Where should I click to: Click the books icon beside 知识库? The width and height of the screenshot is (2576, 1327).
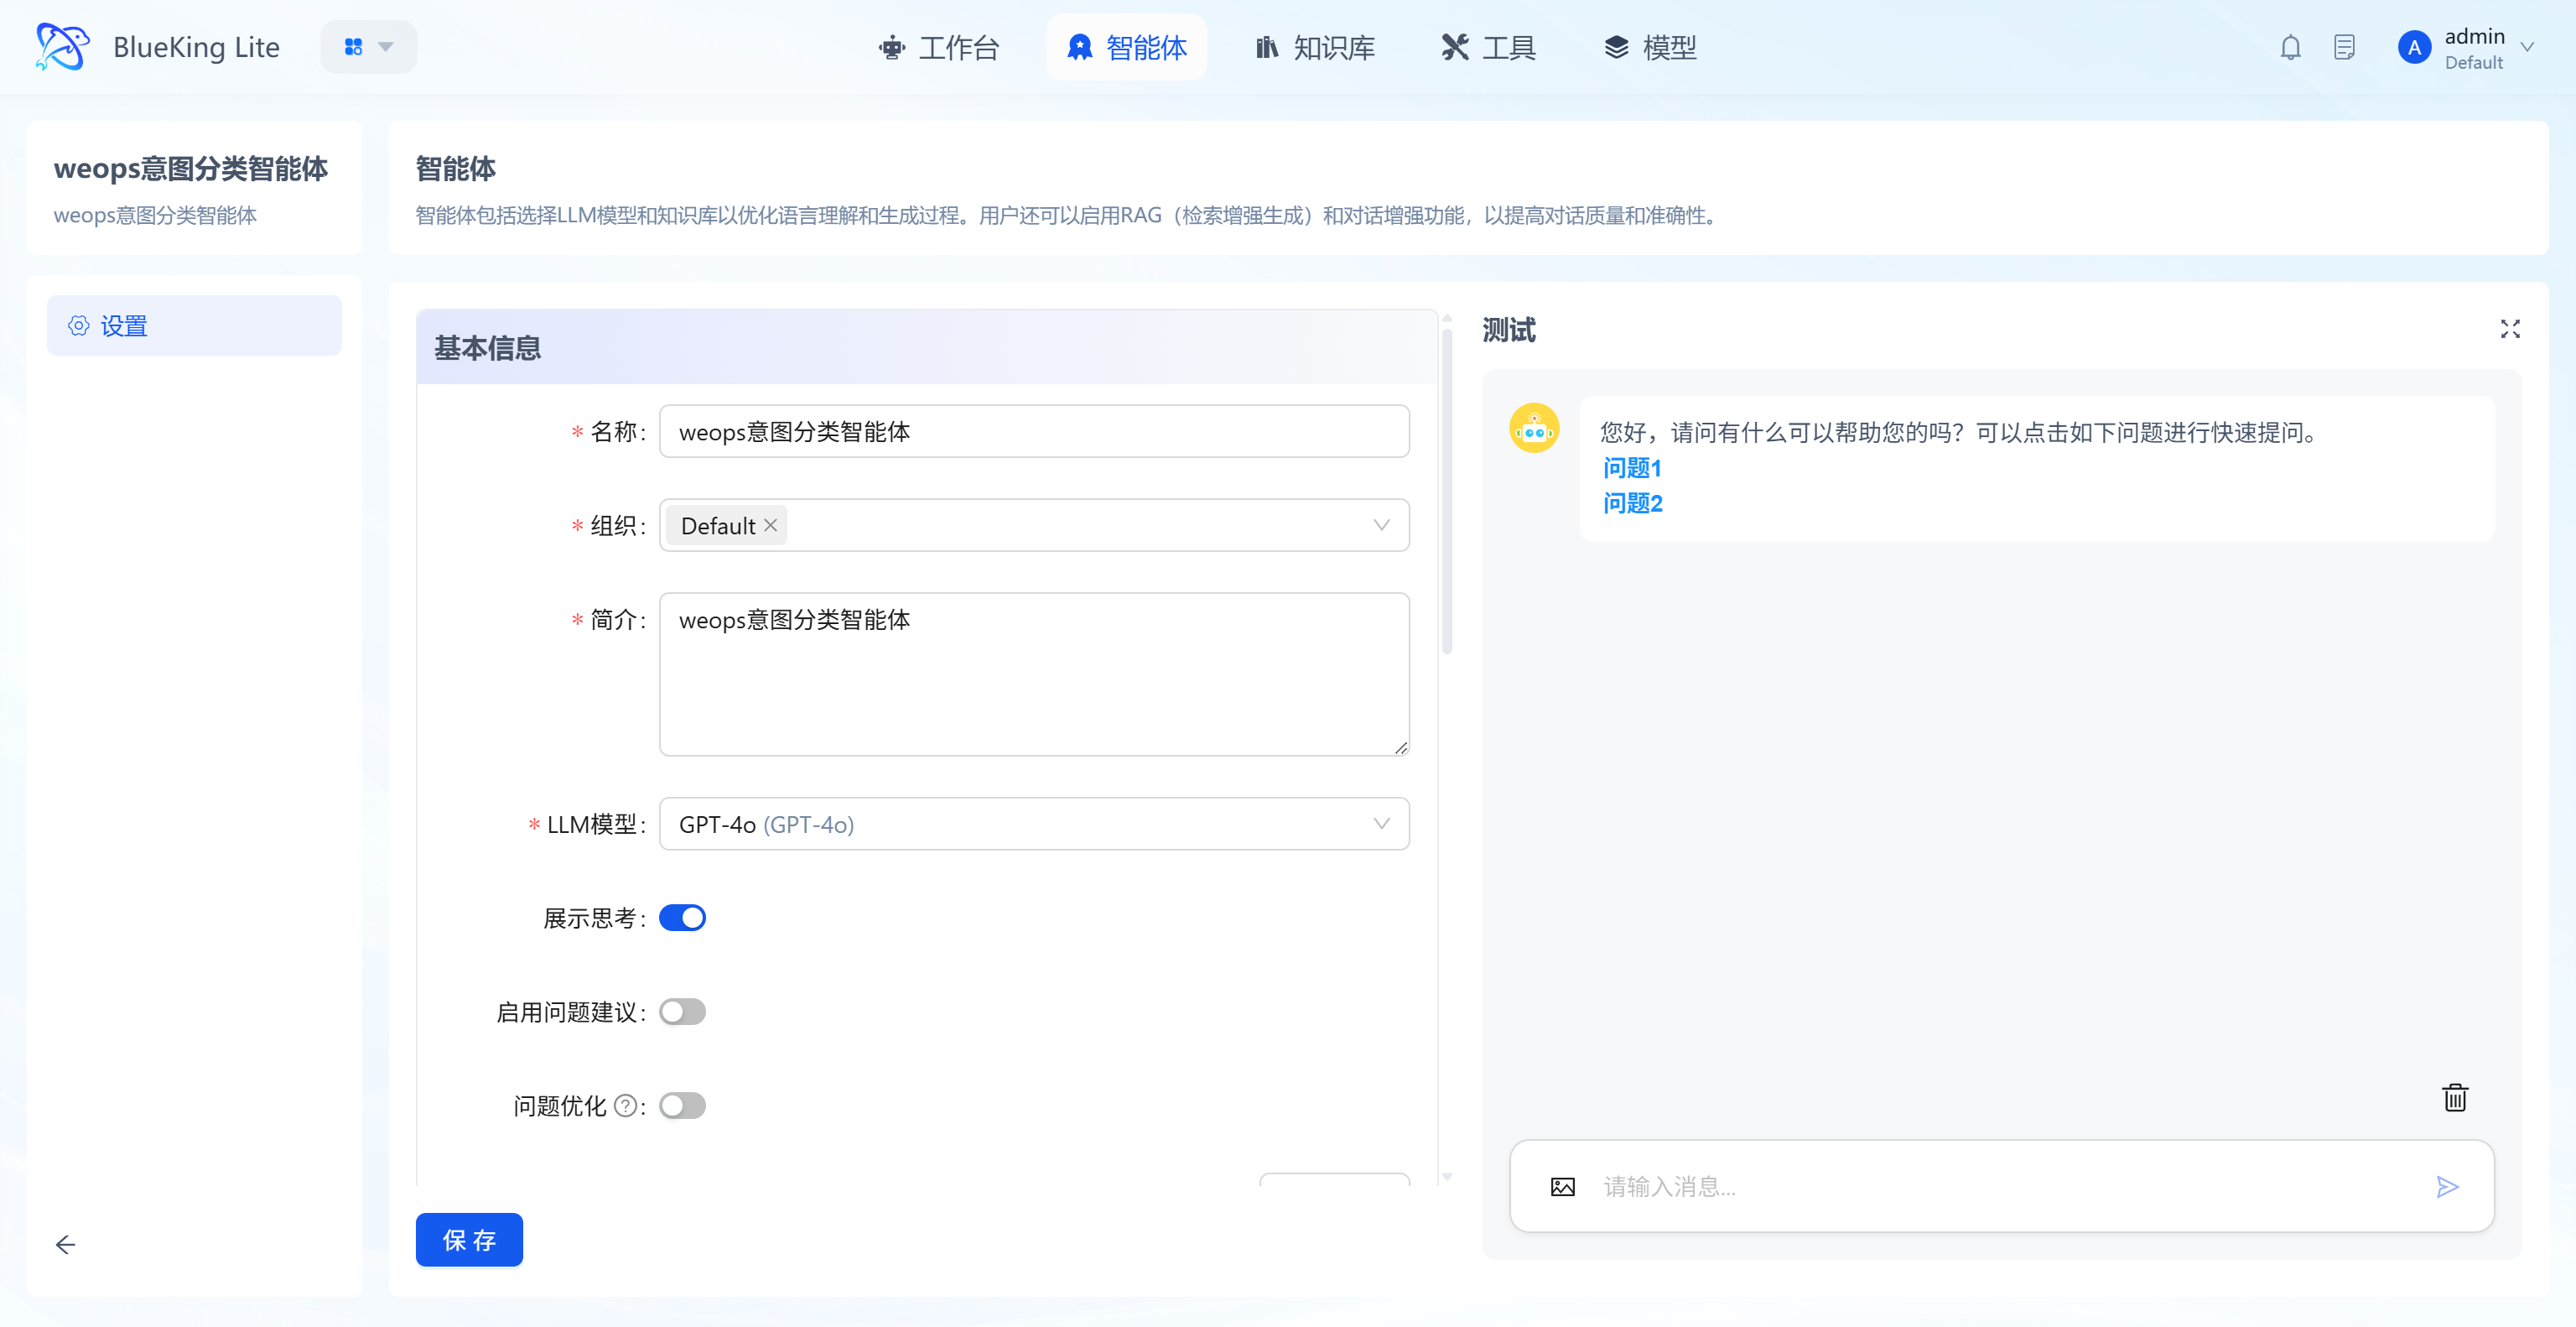[x=1266, y=47]
